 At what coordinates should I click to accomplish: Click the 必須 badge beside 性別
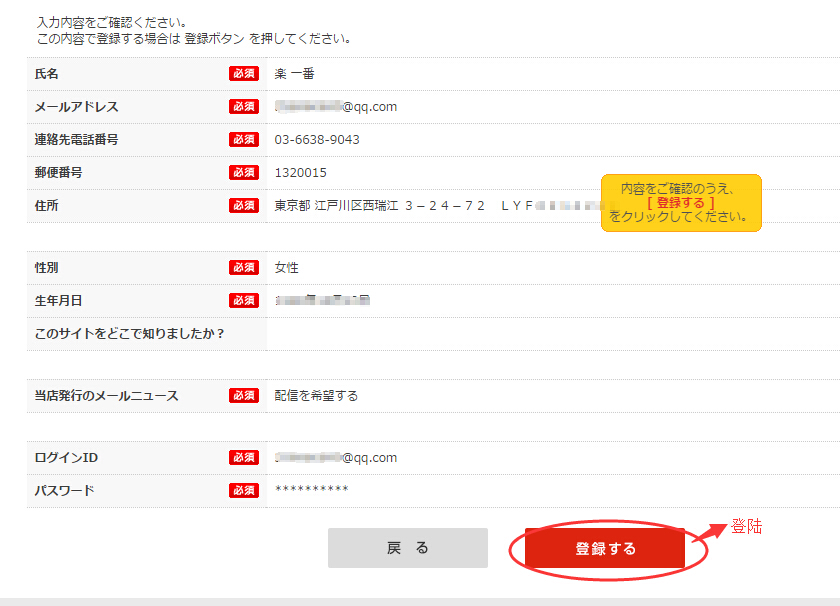click(244, 268)
